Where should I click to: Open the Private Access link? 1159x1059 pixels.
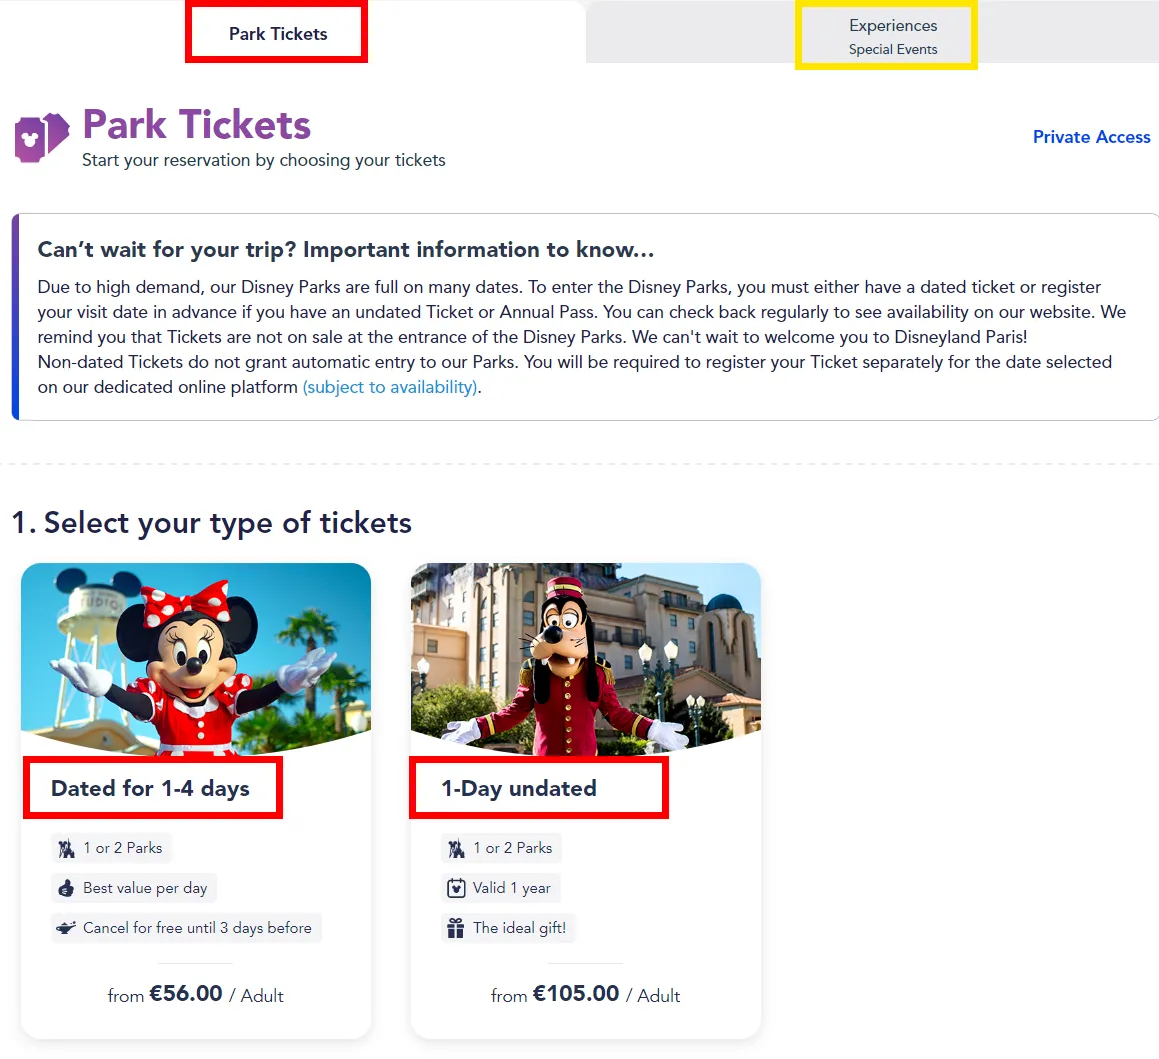point(1091,137)
